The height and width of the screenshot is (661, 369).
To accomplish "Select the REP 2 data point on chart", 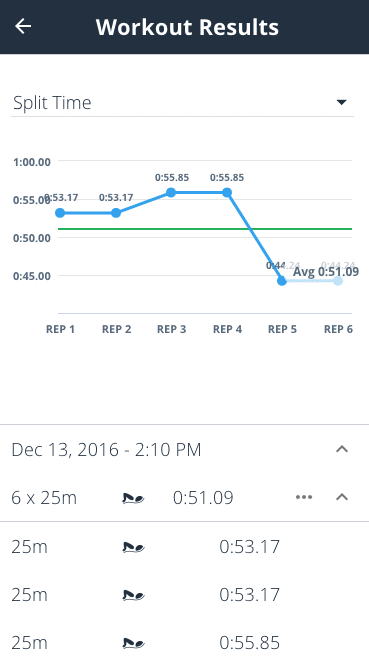I will tap(116, 213).
